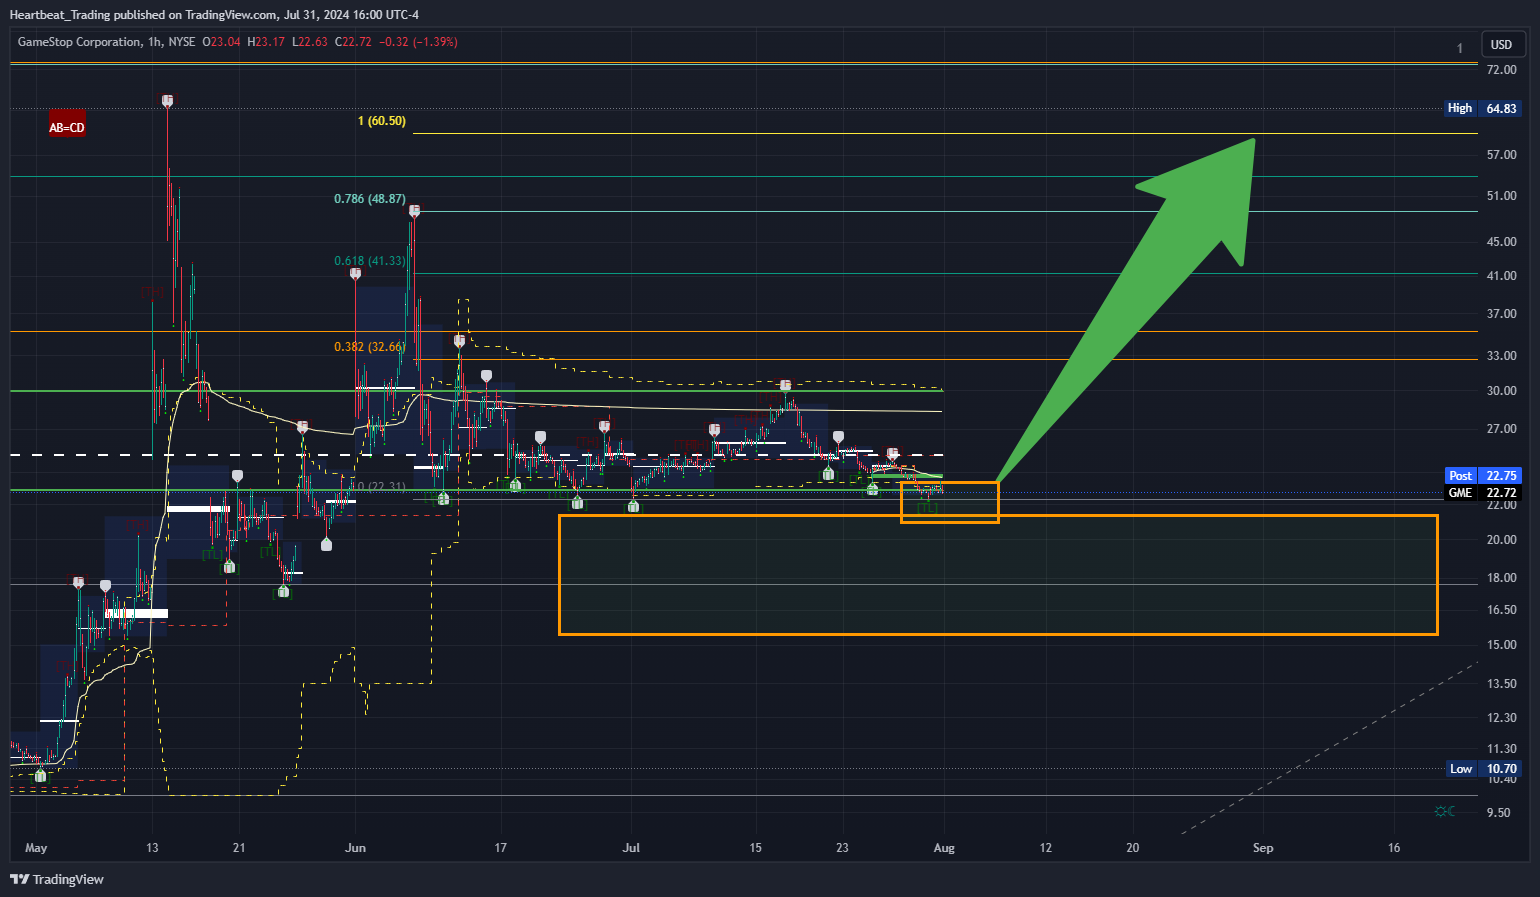Click the GameStop Corporation symbol title
This screenshot has height=897, width=1540.
coord(79,42)
